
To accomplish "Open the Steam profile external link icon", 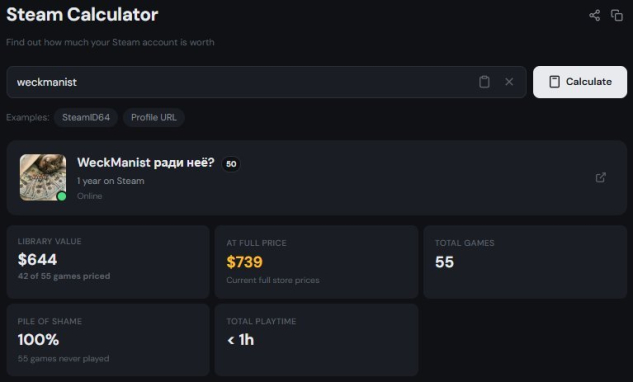I will click(601, 178).
